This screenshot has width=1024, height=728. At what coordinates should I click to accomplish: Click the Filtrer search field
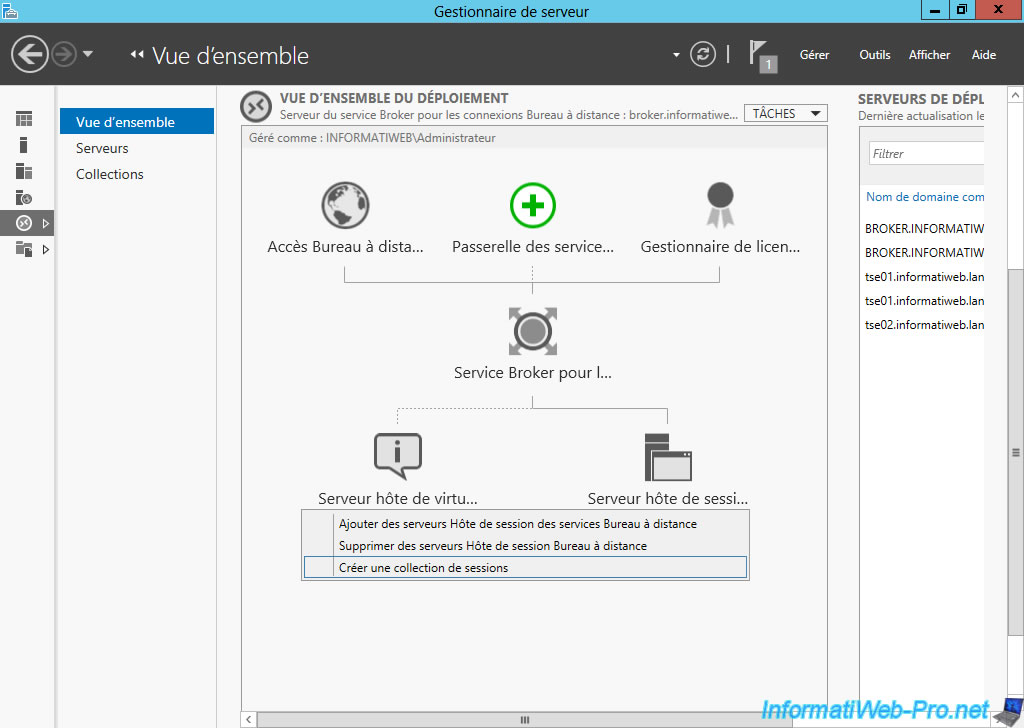(925, 154)
